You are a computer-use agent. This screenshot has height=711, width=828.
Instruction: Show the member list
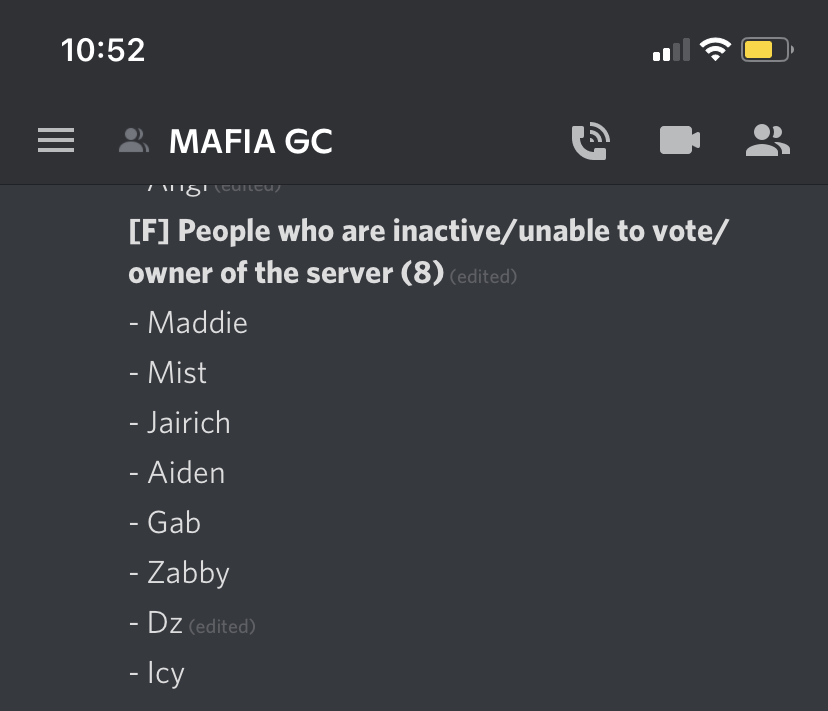(x=768, y=141)
